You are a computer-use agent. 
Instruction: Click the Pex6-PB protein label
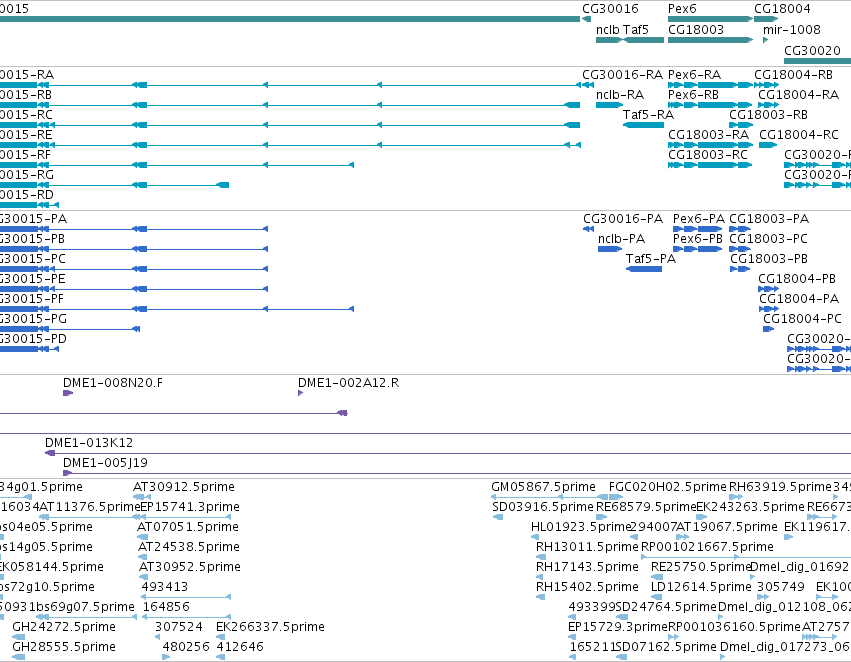tap(698, 239)
